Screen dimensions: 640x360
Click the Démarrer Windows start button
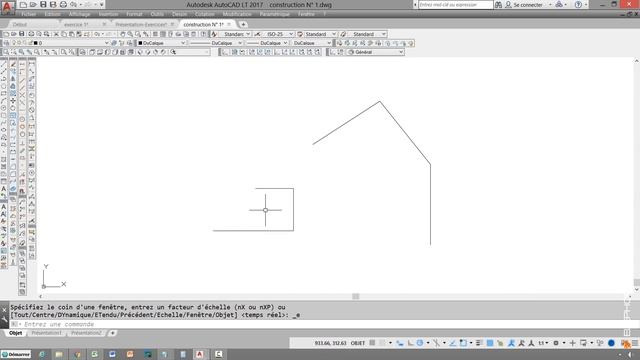point(16,354)
